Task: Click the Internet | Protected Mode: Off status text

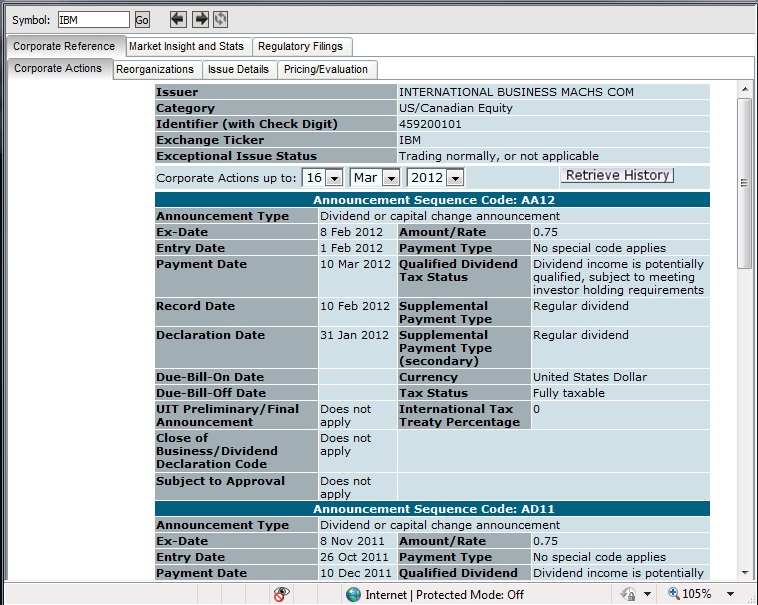Action: tap(444, 594)
